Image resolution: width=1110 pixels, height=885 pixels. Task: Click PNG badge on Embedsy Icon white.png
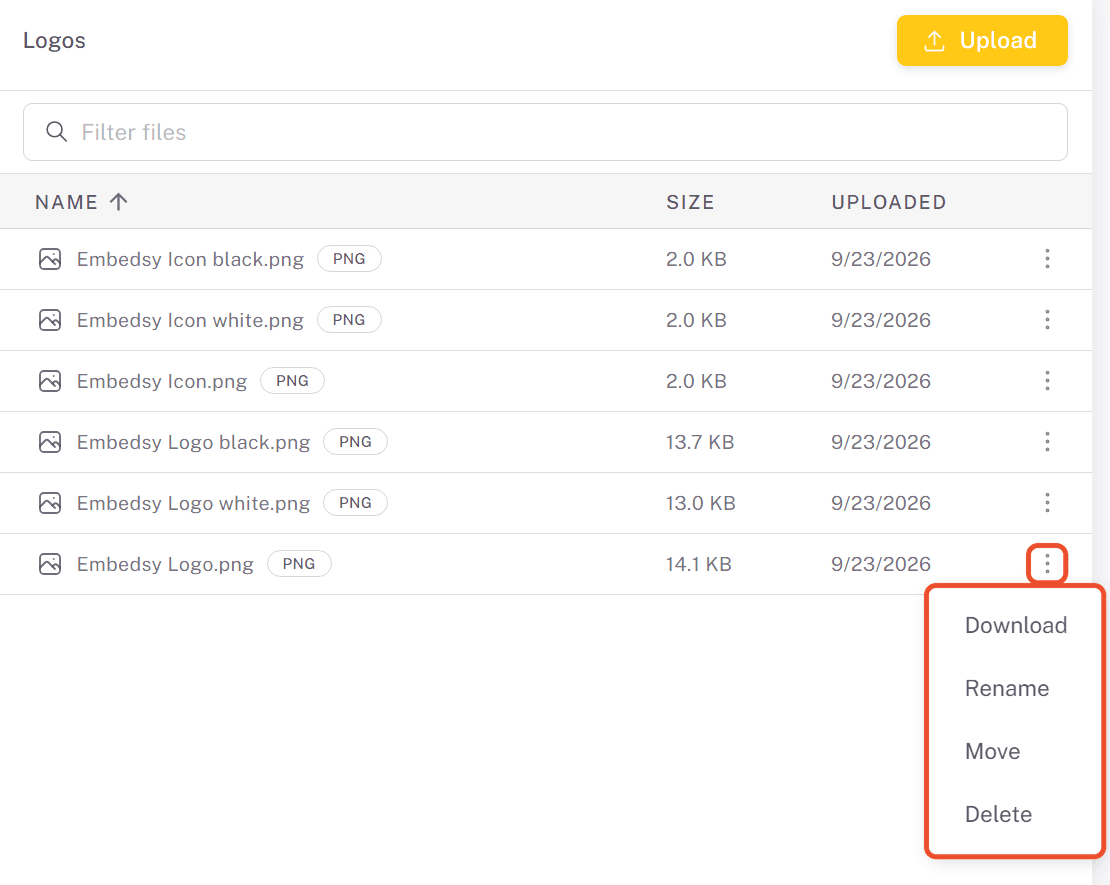click(x=349, y=319)
